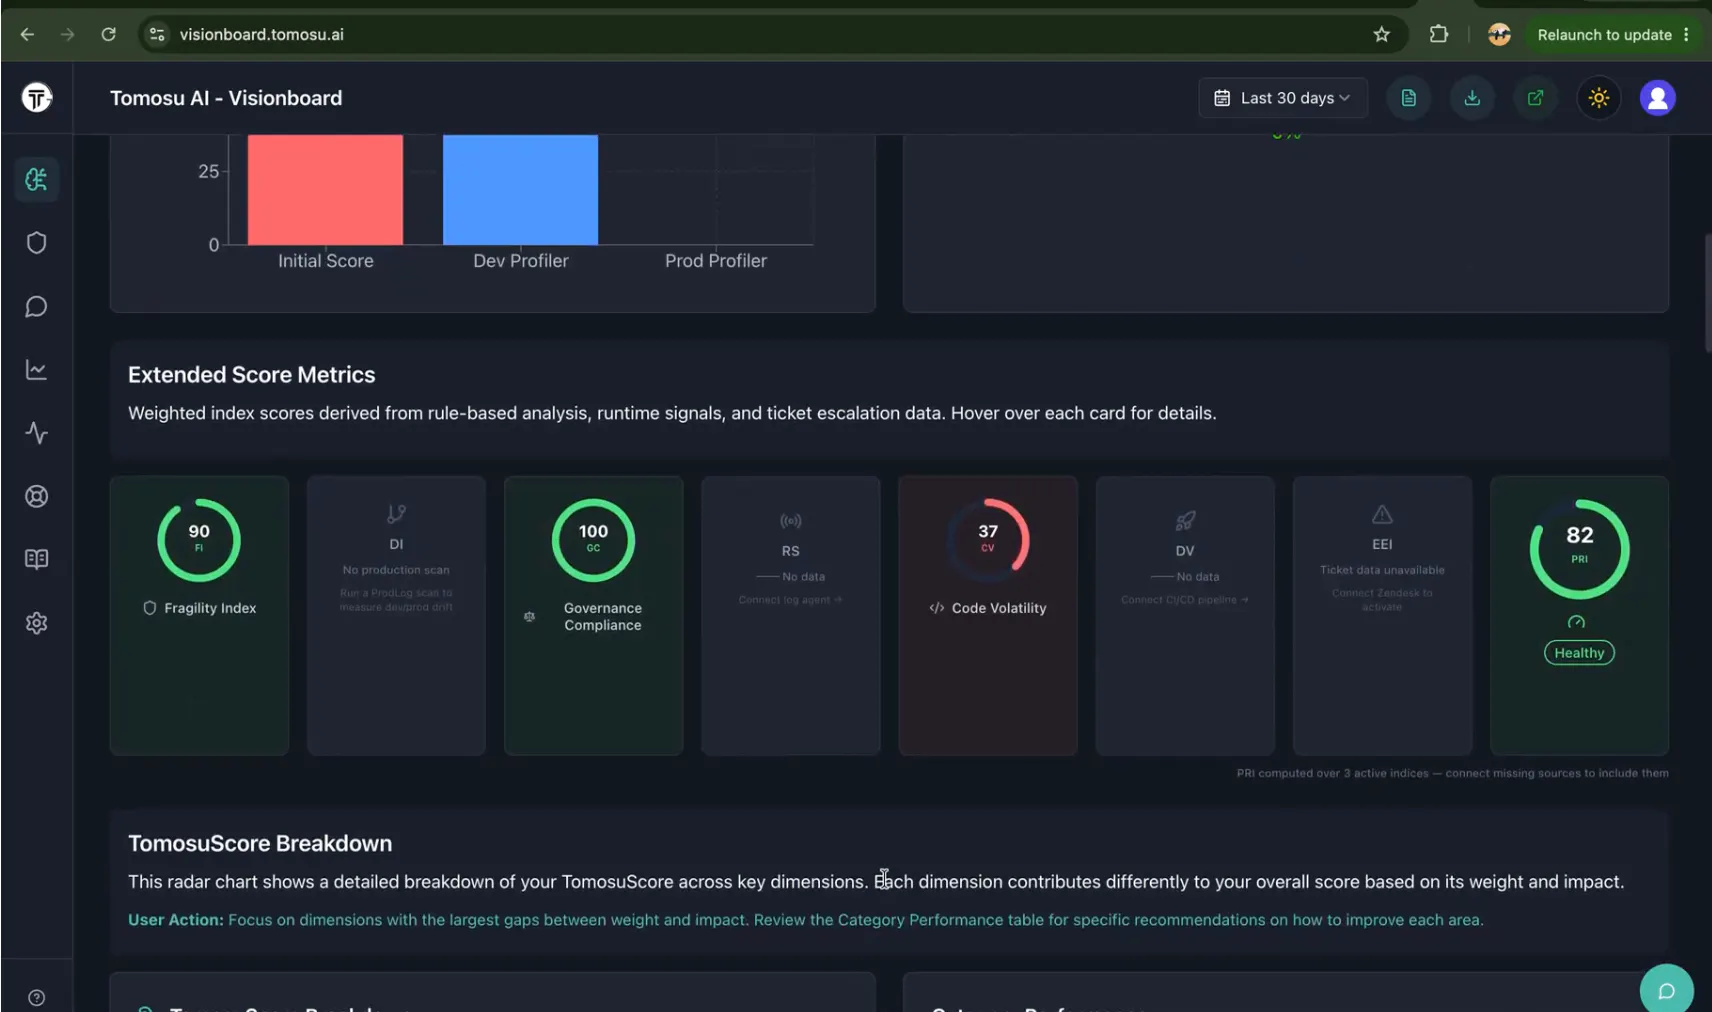Click the warning triangle on the EEI card
The image size is (1712, 1012).
(x=1382, y=514)
